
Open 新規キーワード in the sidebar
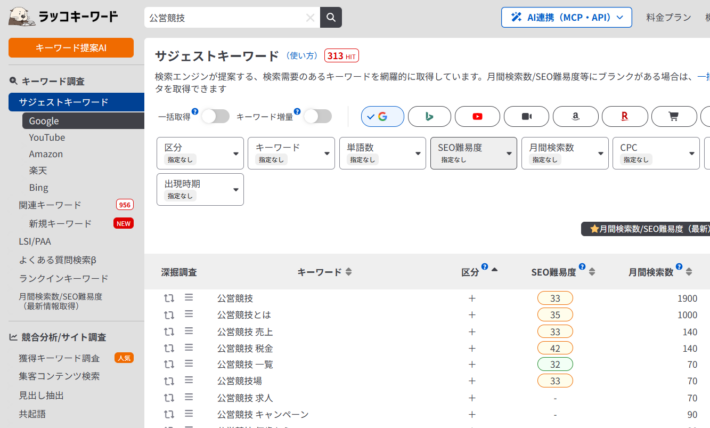pos(60,224)
